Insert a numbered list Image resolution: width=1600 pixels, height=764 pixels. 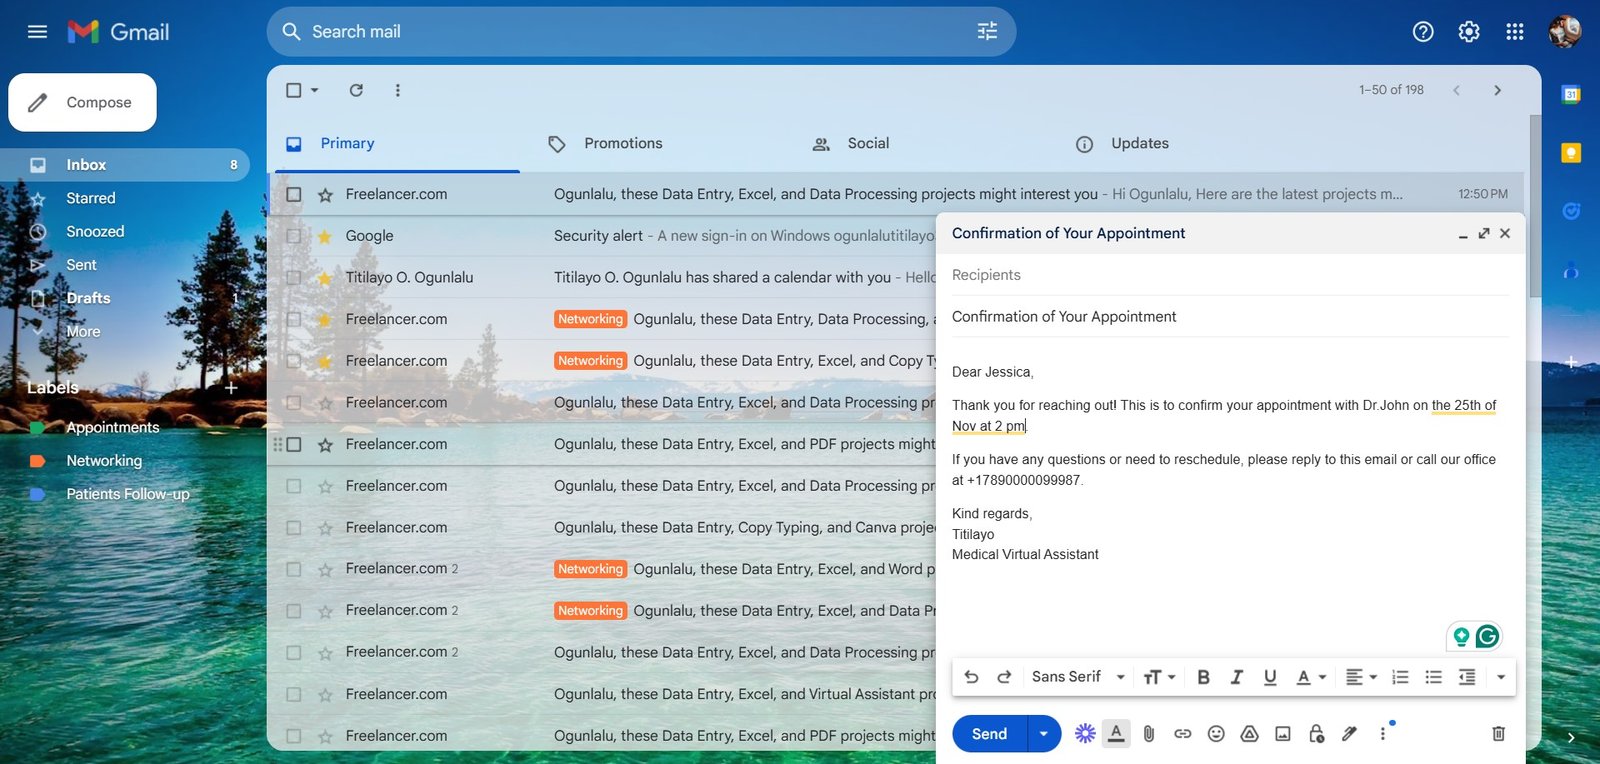1400,677
